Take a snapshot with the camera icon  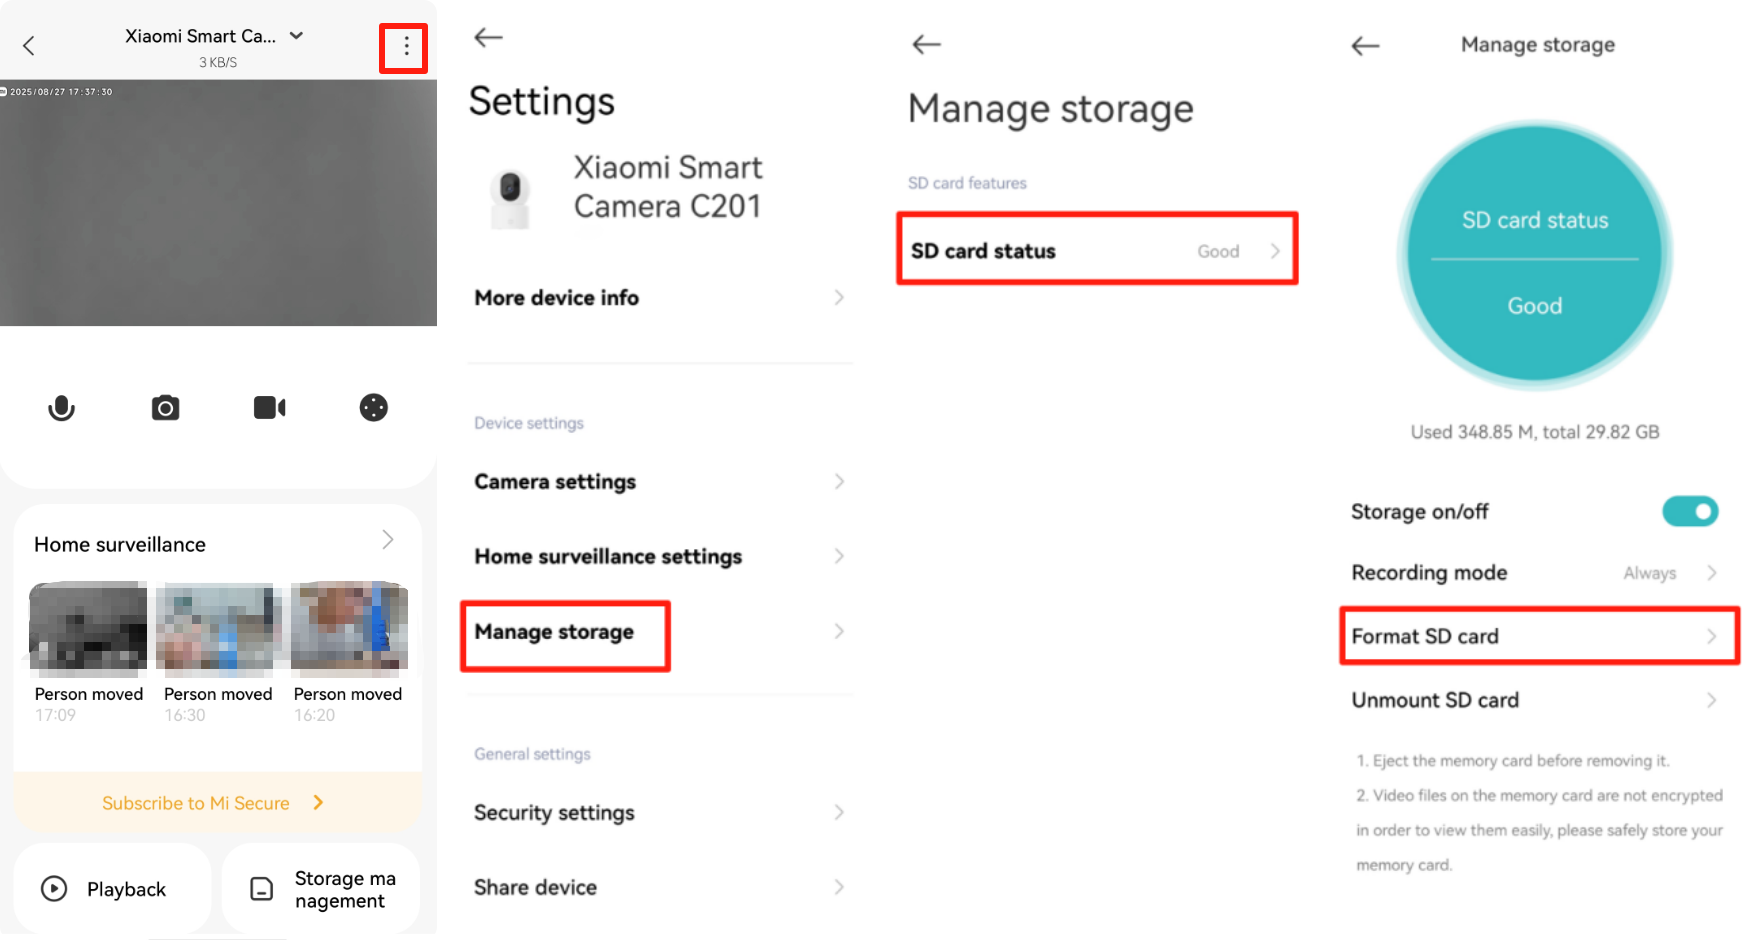point(166,408)
